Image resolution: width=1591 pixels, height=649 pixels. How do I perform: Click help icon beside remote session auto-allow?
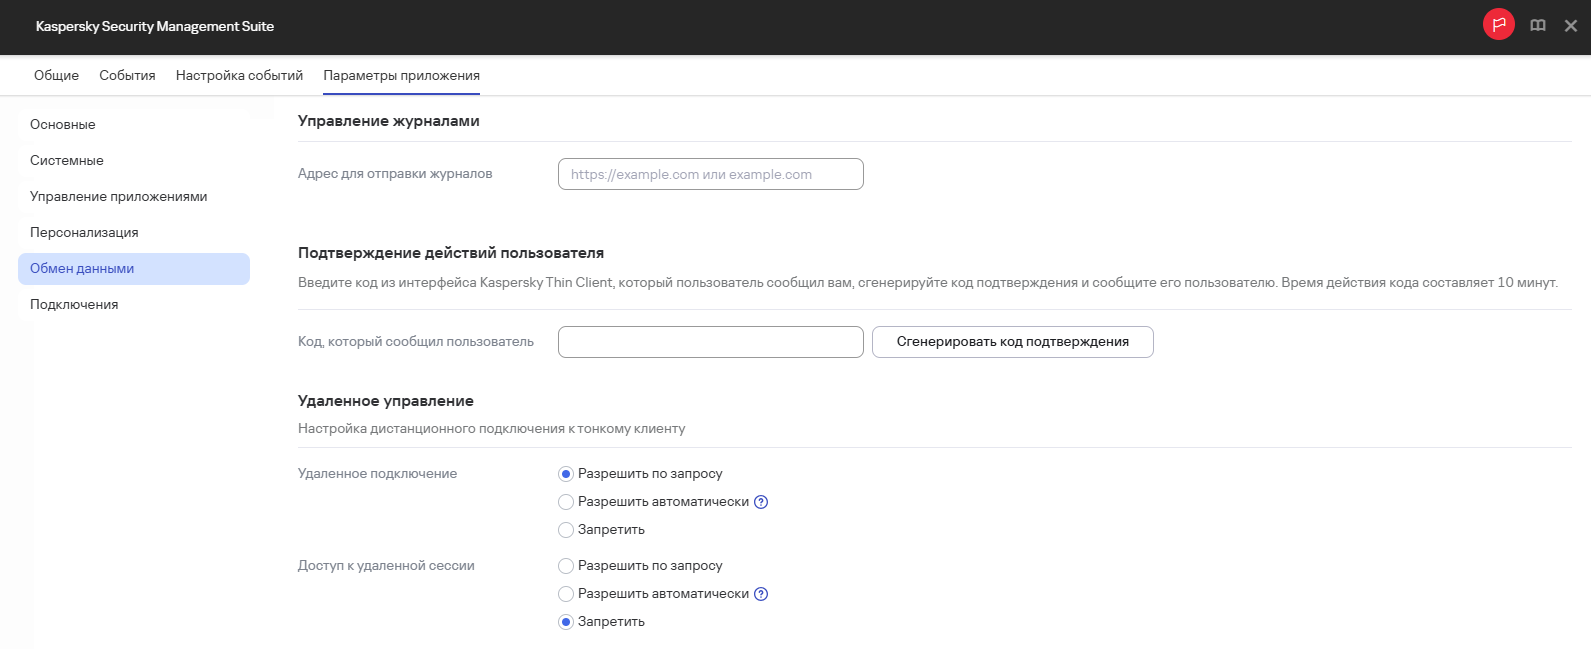[x=761, y=594]
